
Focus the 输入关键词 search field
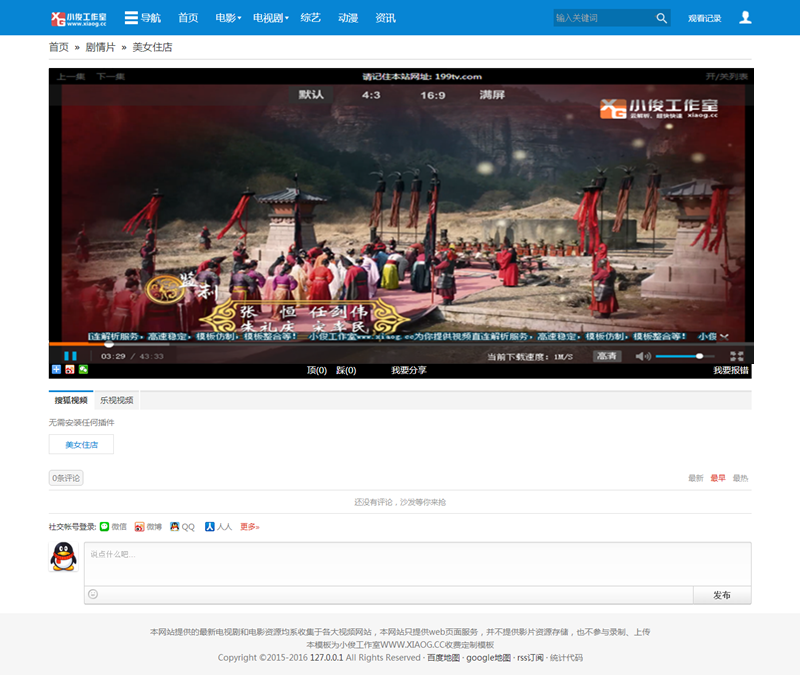[604, 18]
